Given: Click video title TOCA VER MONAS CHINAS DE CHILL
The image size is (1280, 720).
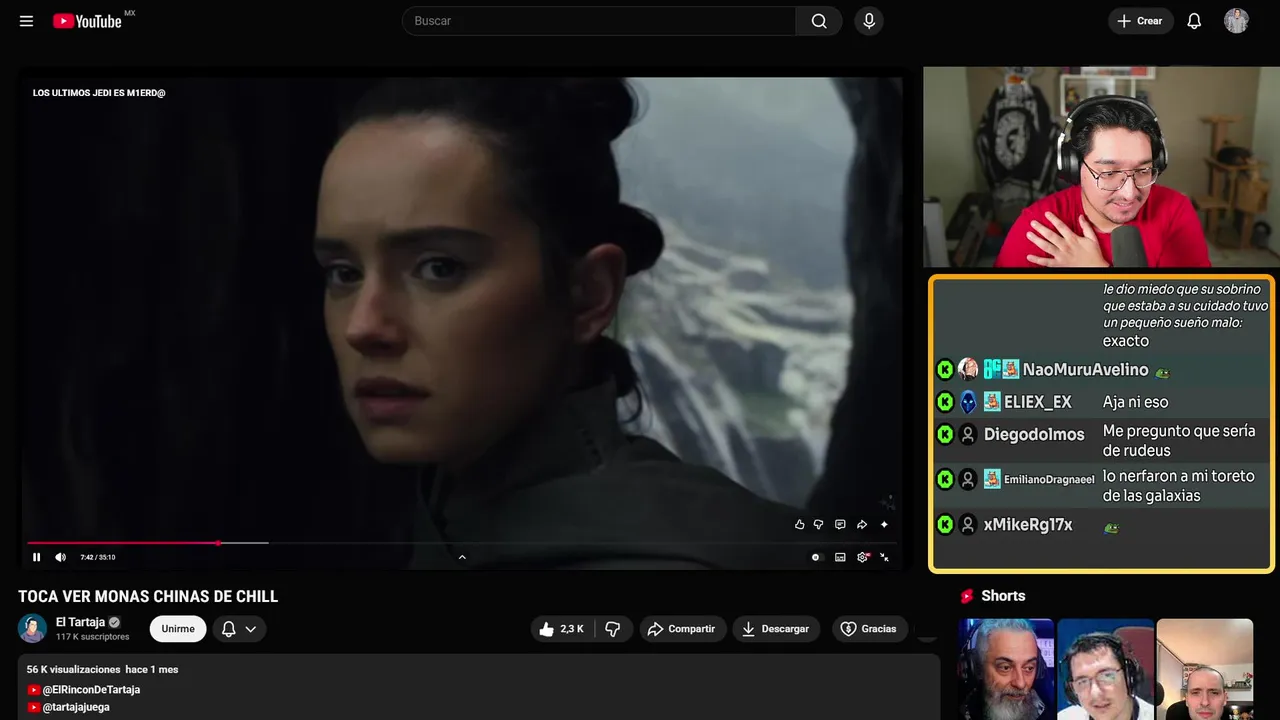Looking at the screenshot, I should [148, 597].
